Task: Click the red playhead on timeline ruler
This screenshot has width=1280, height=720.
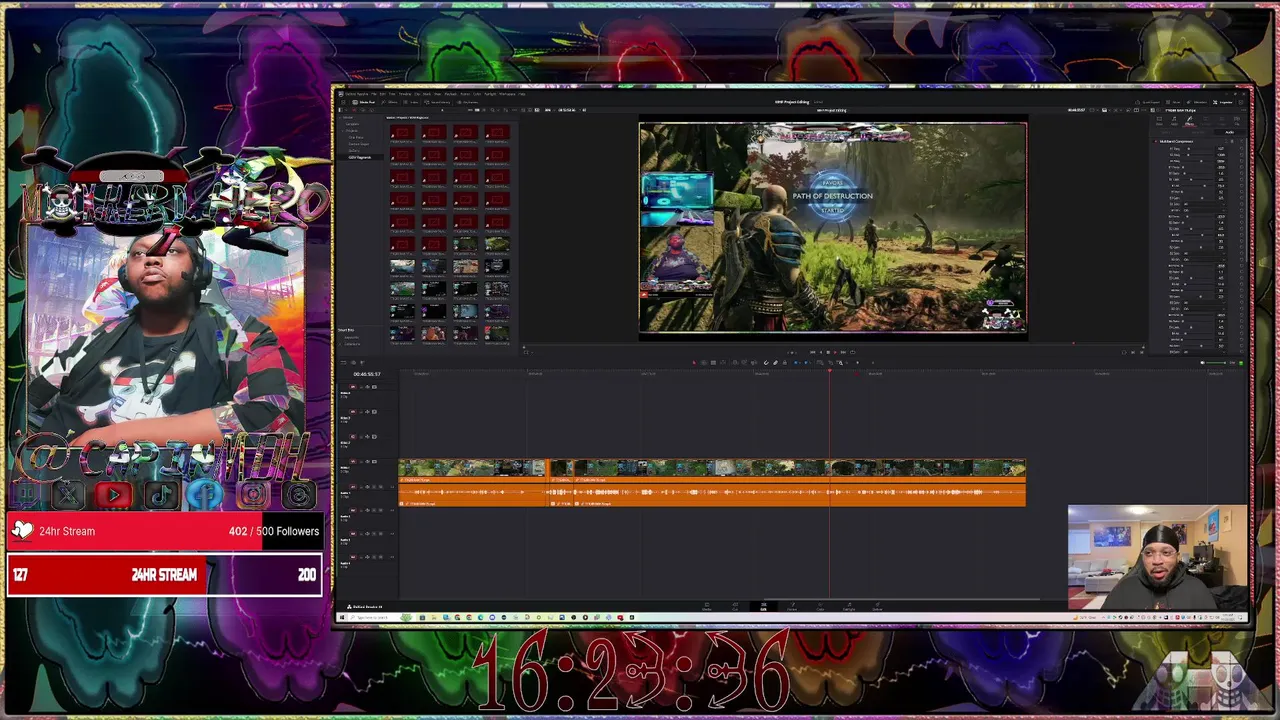Action: pyautogui.click(x=829, y=371)
